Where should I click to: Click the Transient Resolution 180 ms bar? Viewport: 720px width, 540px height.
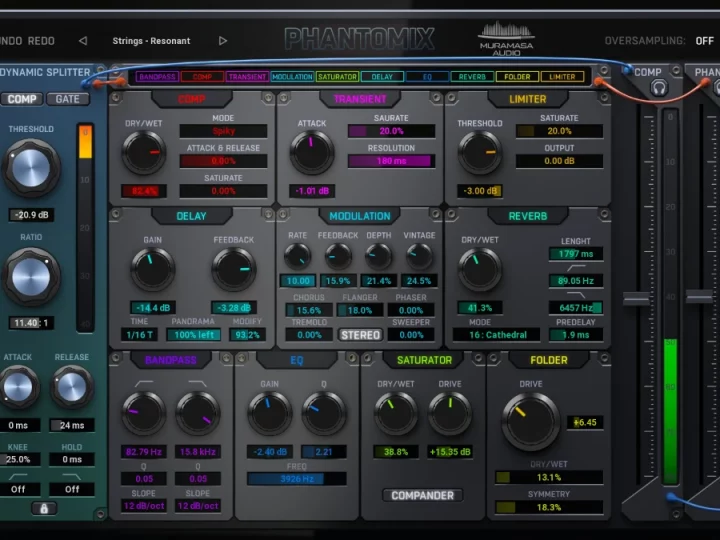point(391,161)
